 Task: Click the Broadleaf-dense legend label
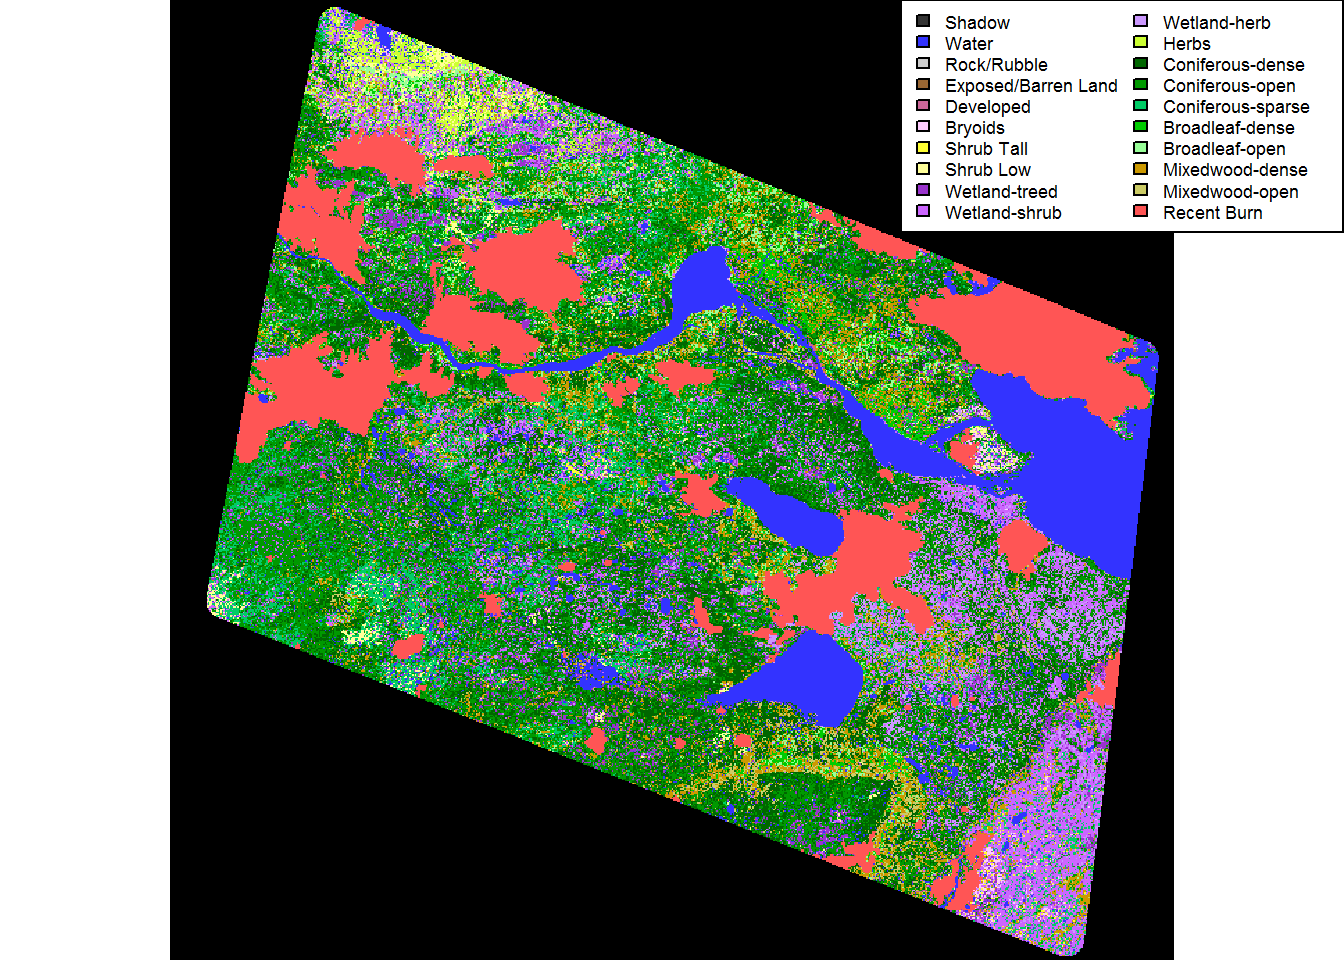tap(1228, 128)
